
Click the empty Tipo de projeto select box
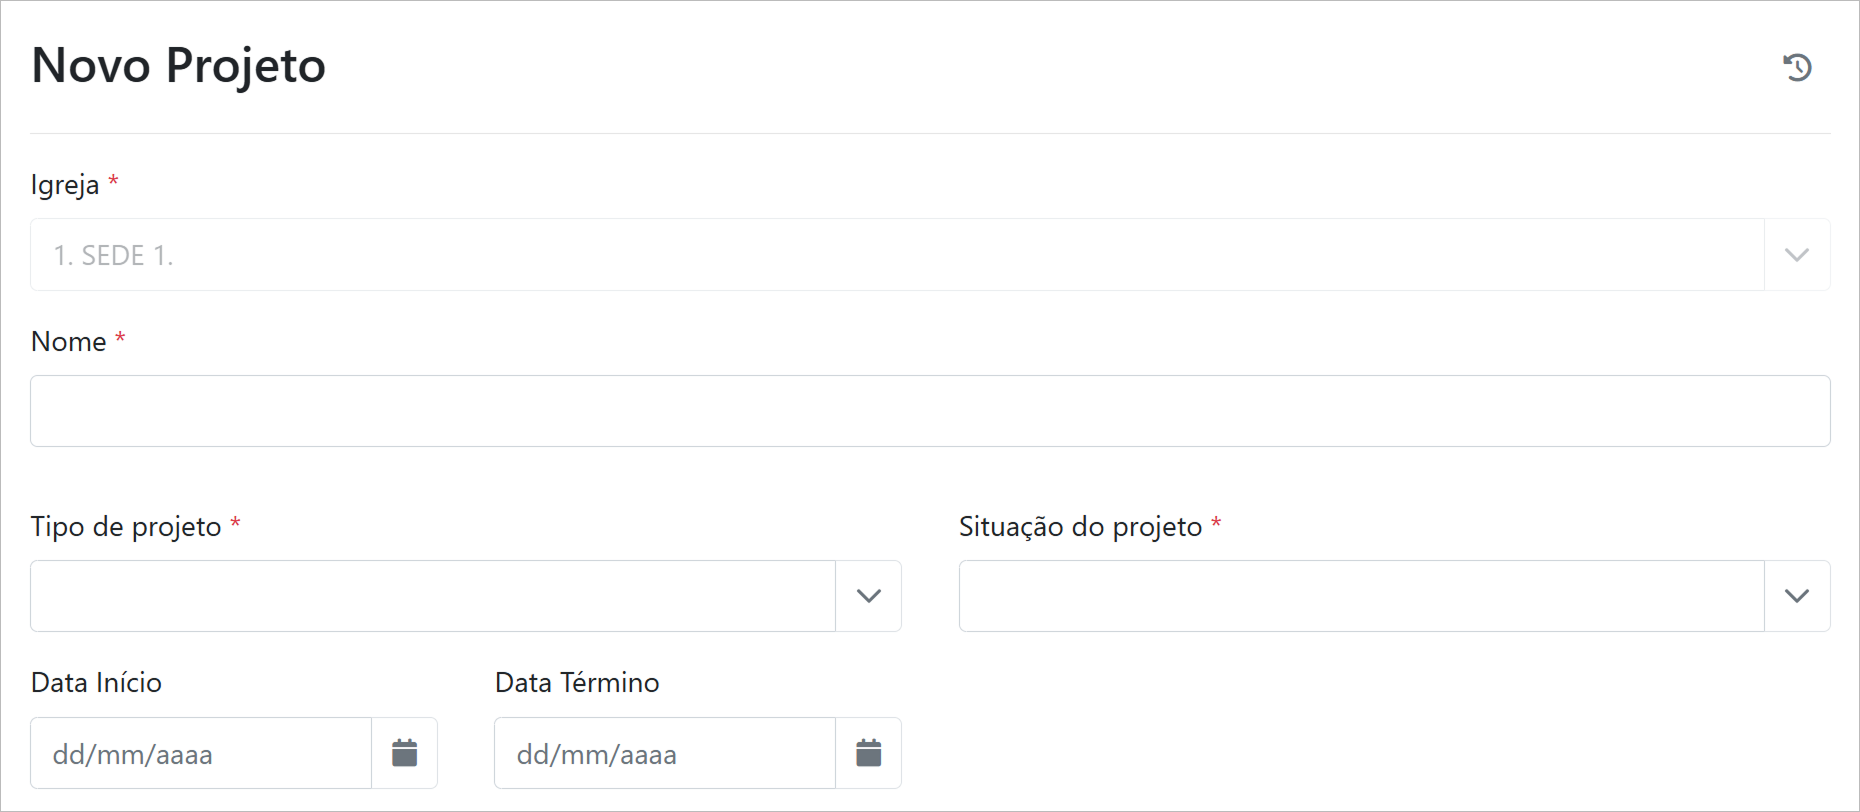tap(432, 596)
